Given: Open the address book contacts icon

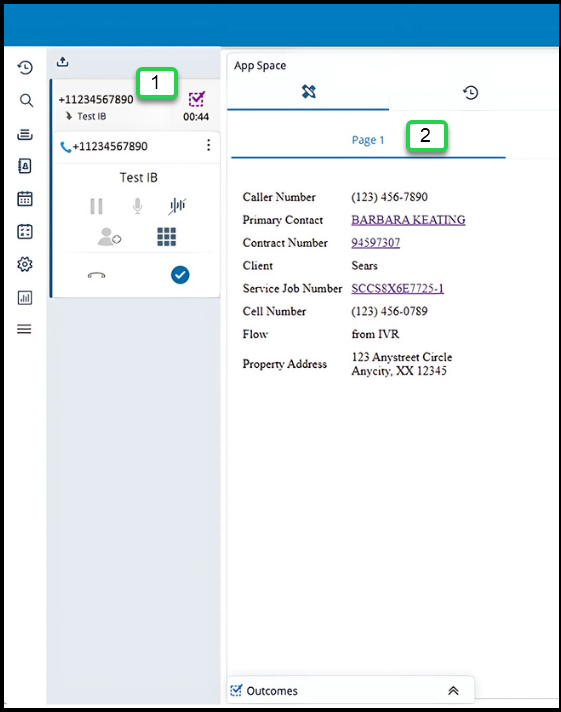Looking at the screenshot, I should [x=25, y=166].
